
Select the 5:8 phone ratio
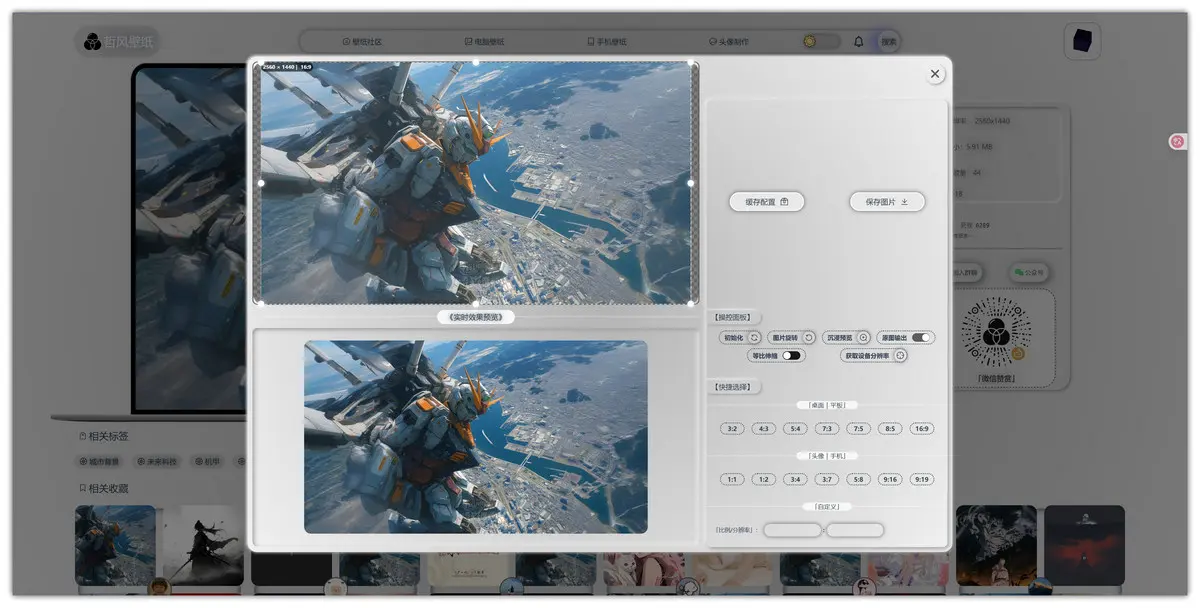858,480
